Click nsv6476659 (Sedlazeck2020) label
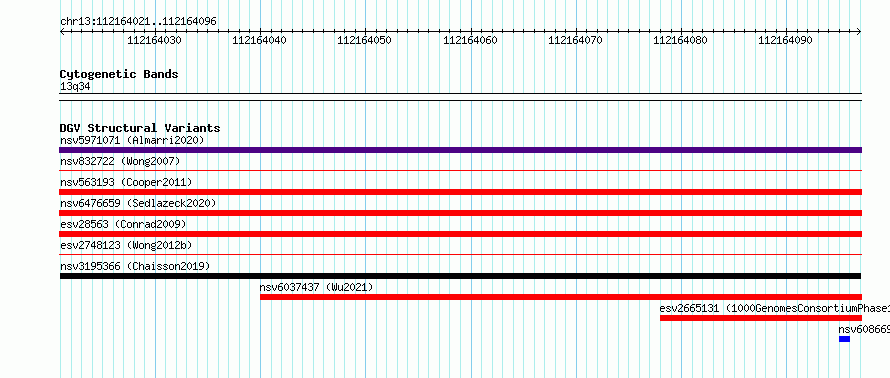 point(138,203)
